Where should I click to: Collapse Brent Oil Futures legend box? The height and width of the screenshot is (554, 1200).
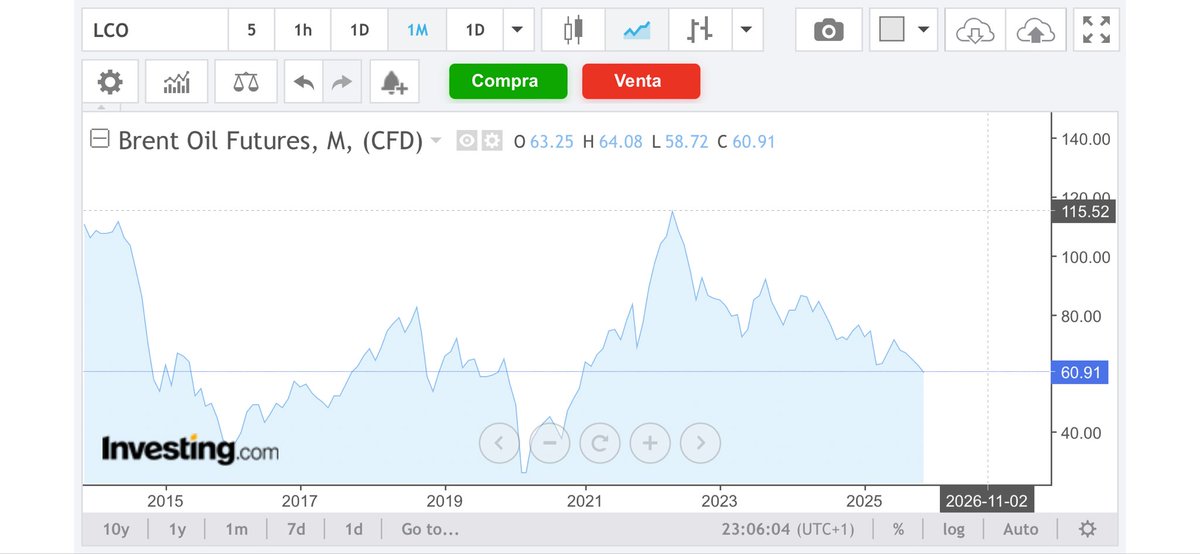(x=100, y=140)
